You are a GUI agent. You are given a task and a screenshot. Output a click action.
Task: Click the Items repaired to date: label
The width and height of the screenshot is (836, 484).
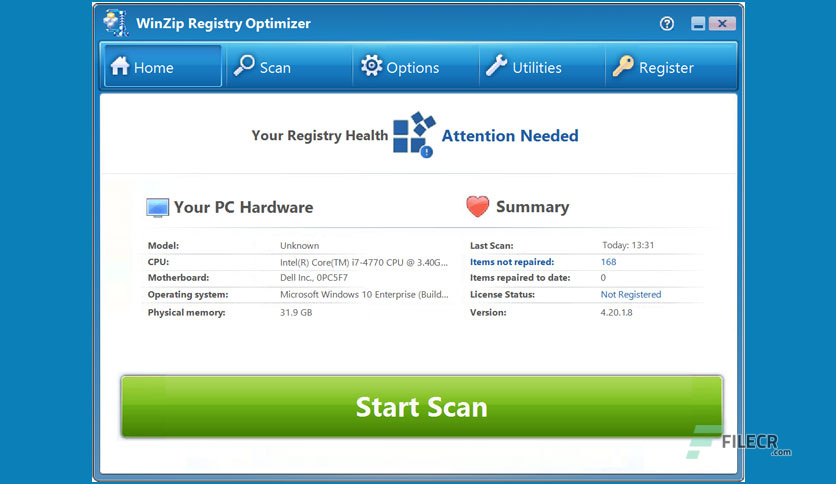520,278
